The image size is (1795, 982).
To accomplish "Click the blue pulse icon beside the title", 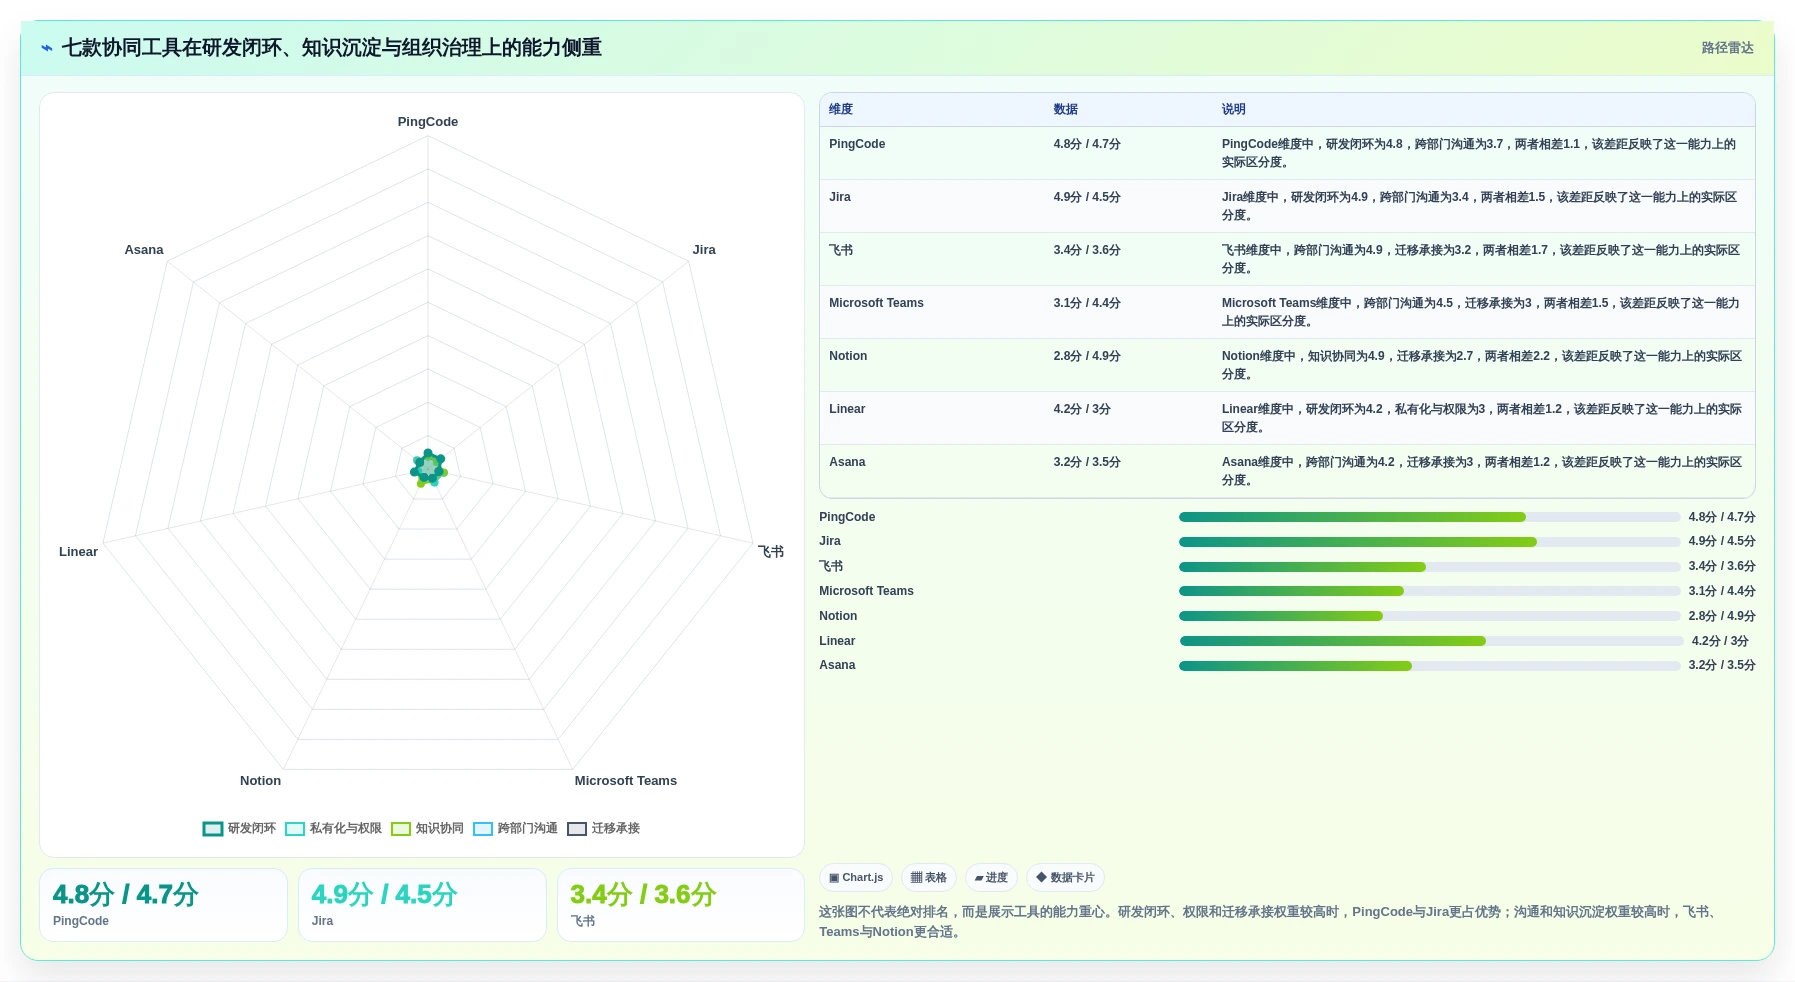I will pos(47,48).
